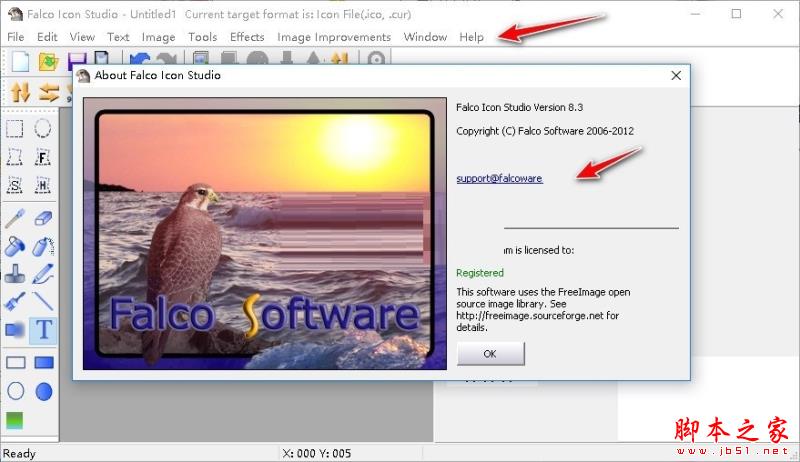Select the elliptical selection tool
The width and height of the screenshot is (800, 462).
43,129
